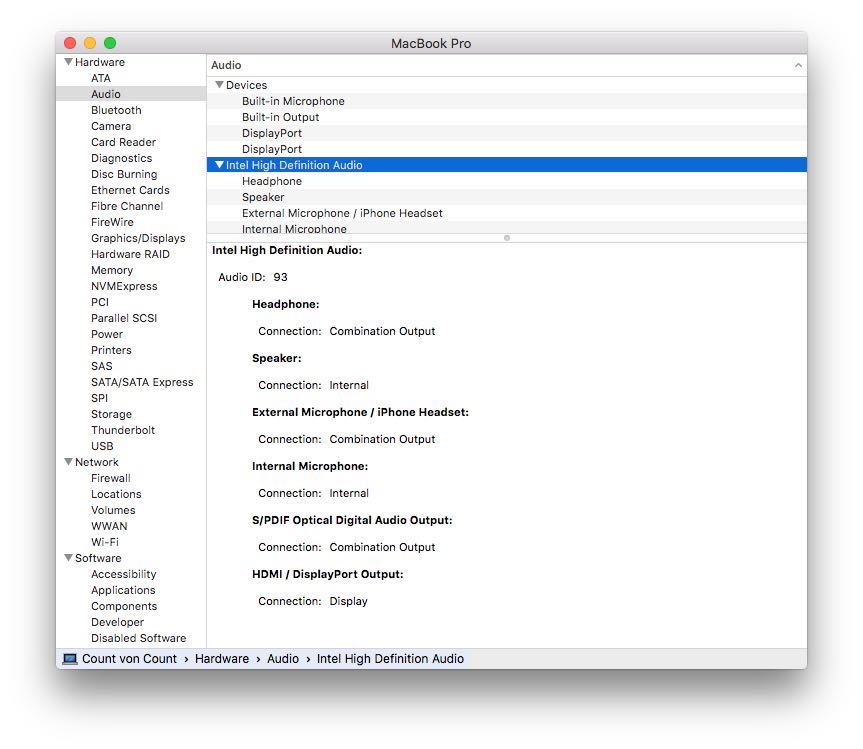Collapse the Hardware section triangle
Screen dimensions: 863x749
[68, 62]
